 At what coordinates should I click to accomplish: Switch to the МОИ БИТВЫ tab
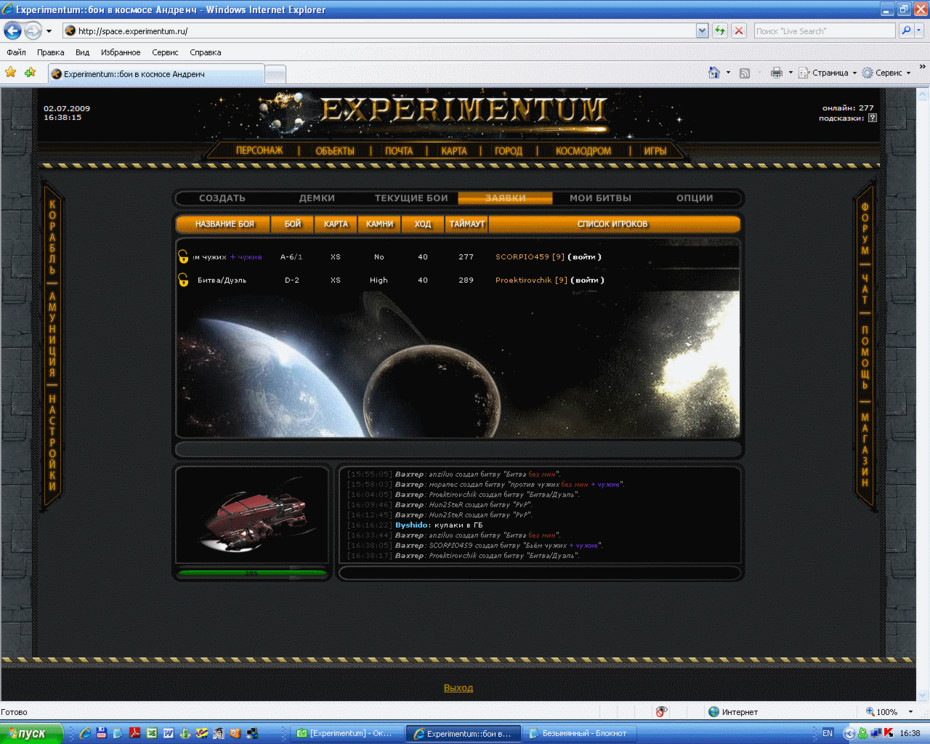[x=600, y=198]
